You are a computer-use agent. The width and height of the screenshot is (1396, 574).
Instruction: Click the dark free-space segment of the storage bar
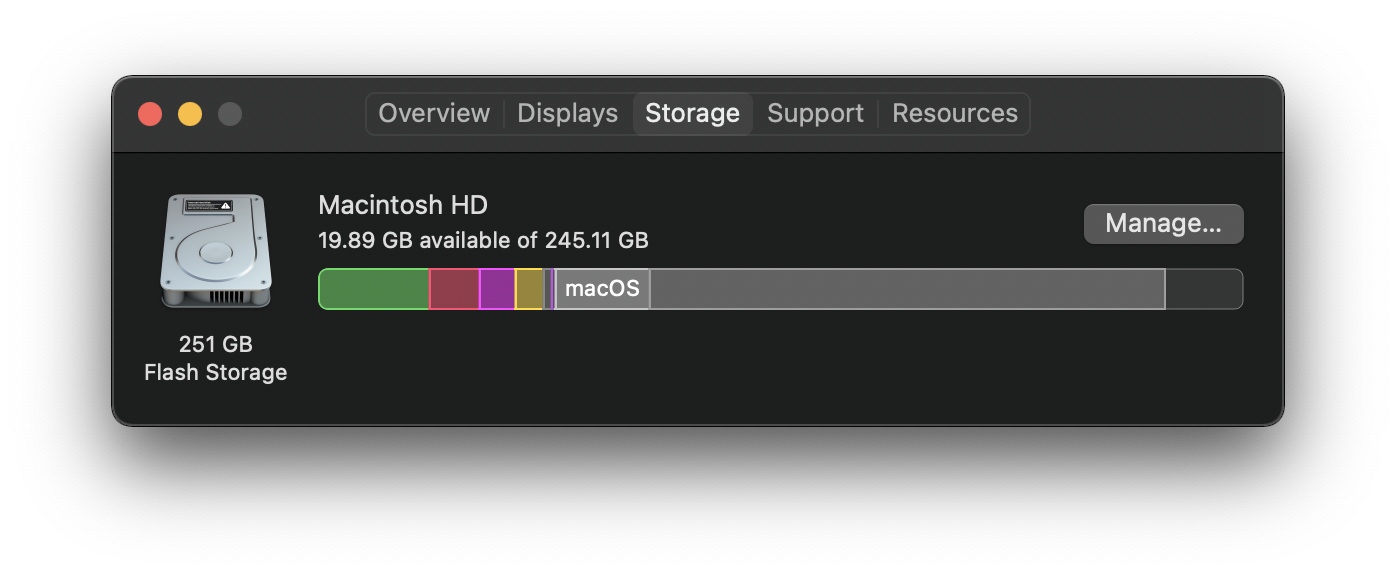pyautogui.click(x=1204, y=289)
